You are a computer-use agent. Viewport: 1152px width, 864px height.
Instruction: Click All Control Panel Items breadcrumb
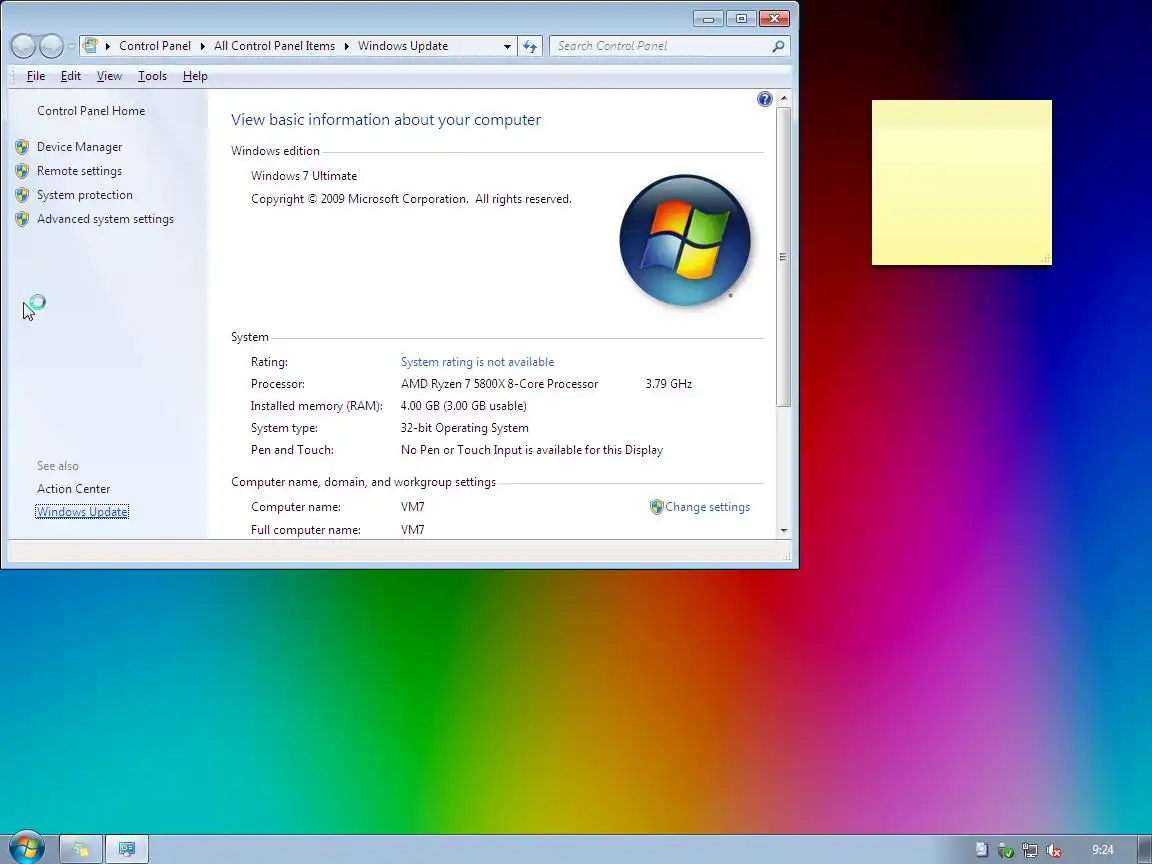(274, 46)
